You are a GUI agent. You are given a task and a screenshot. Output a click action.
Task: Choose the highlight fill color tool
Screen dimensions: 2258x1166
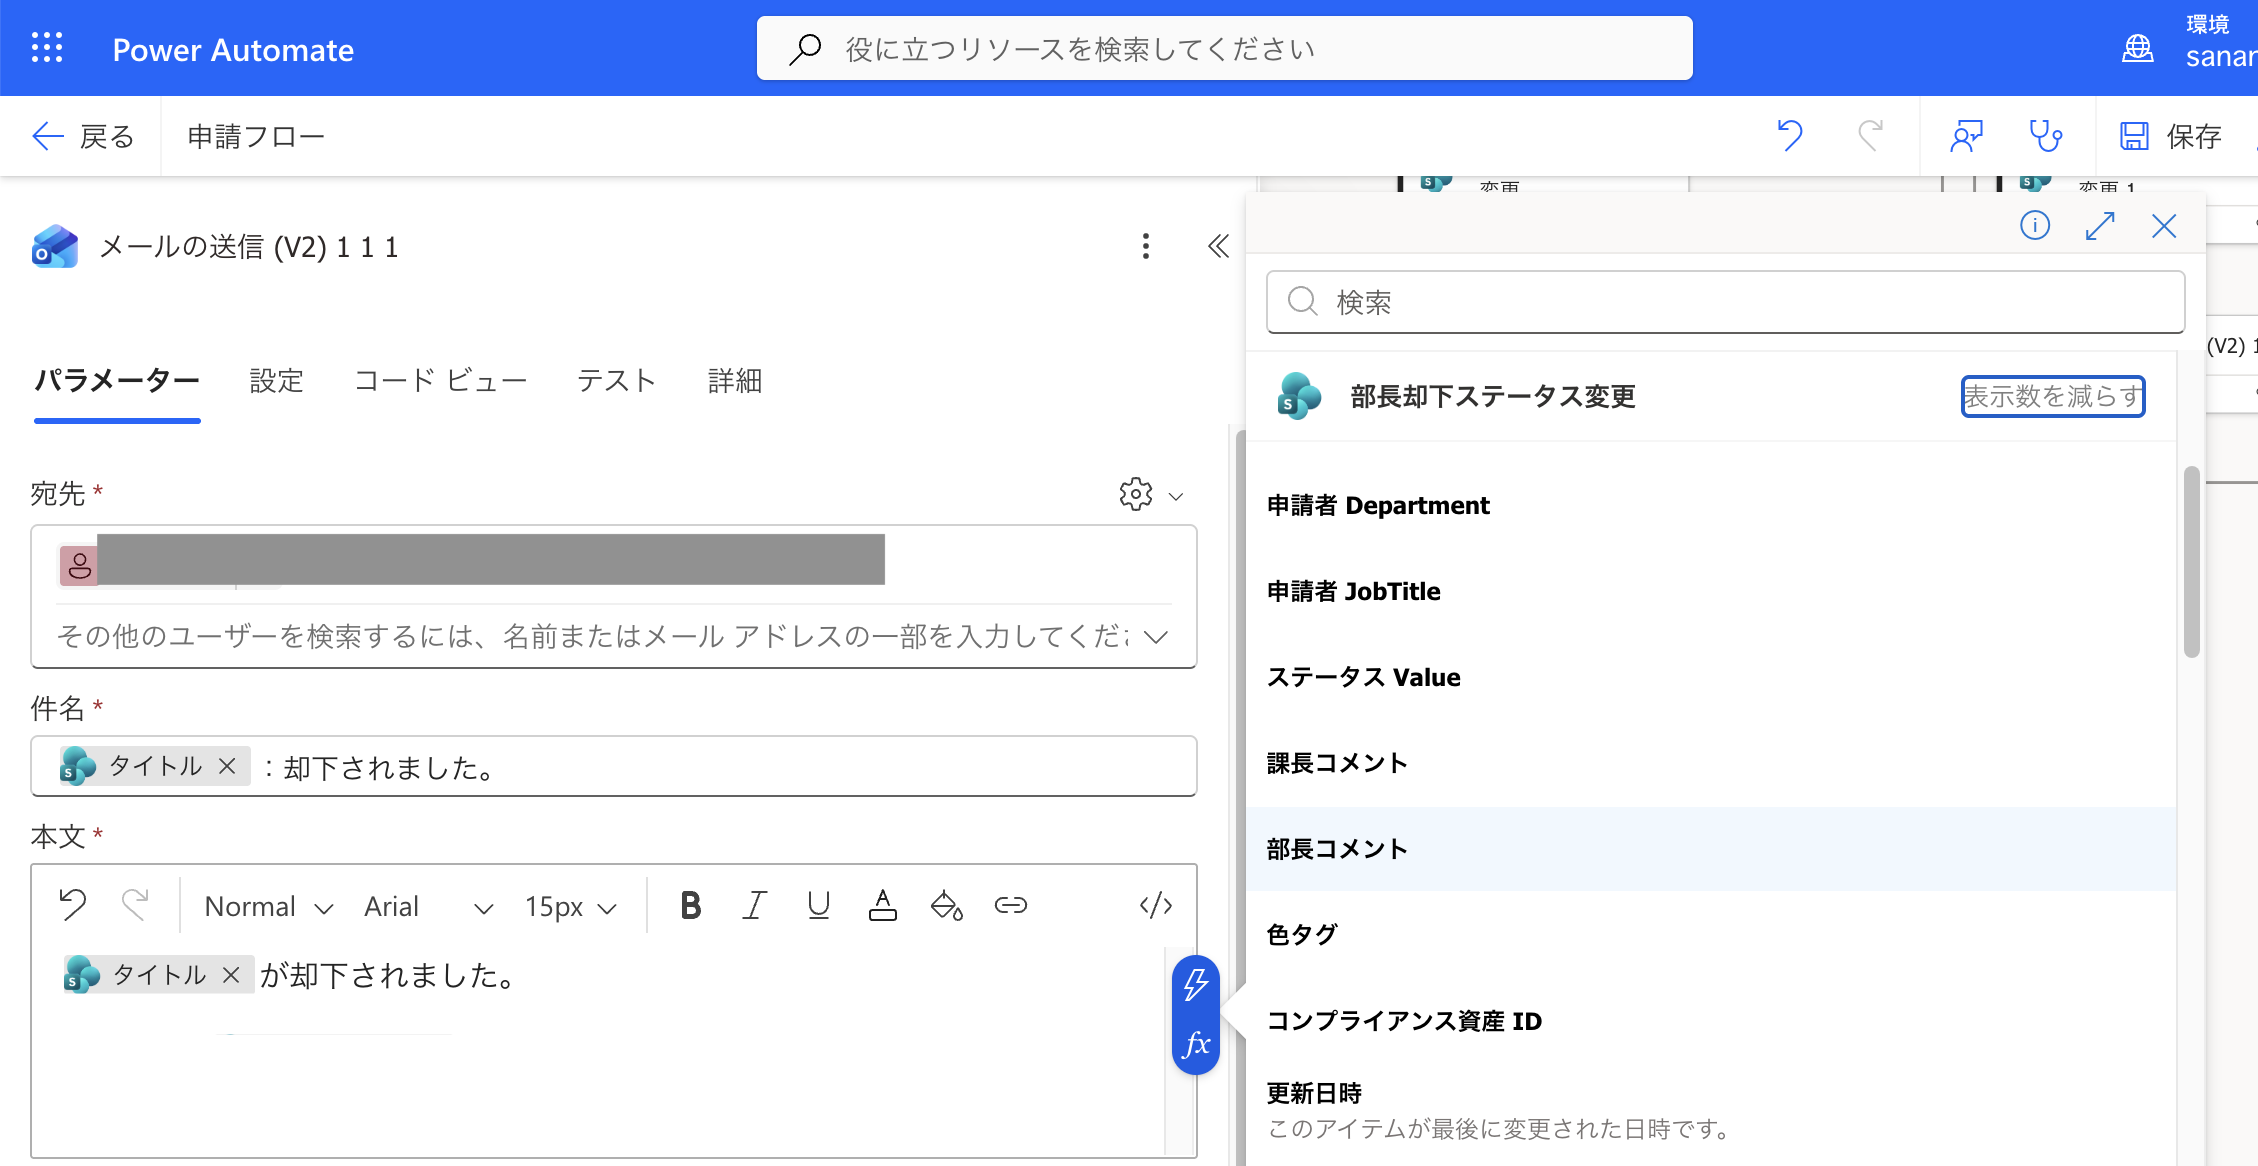[946, 905]
